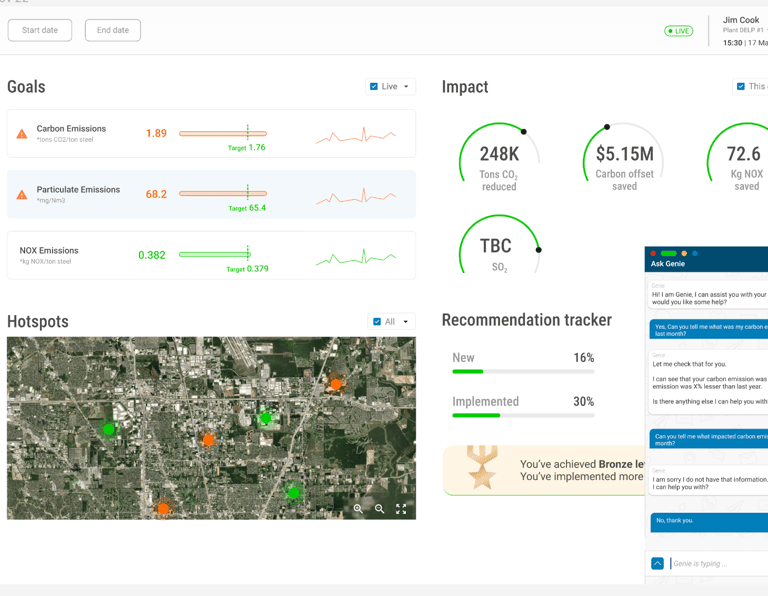Image resolution: width=768 pixels, height=596 pixels.
Task: Click the 68.2 particulate value
Action: pos(156,194)
